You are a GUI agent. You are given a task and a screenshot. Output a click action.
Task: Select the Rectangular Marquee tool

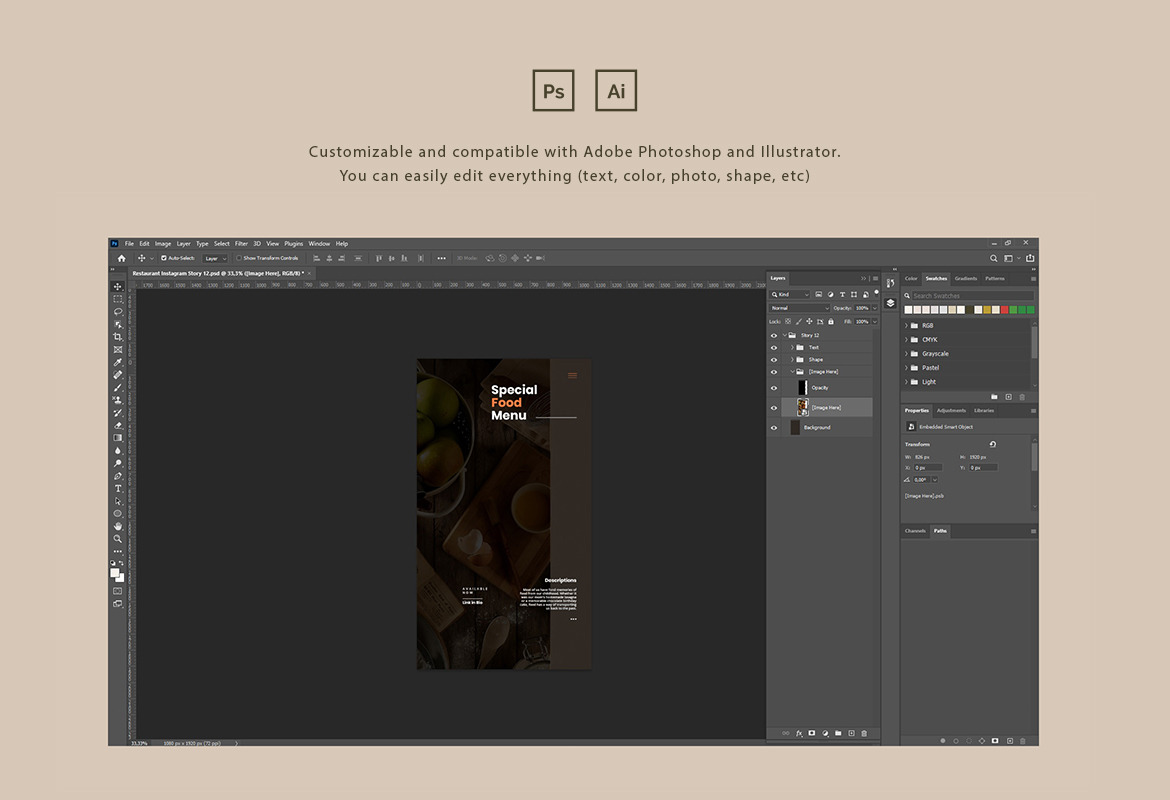click(x=118, y=299)
